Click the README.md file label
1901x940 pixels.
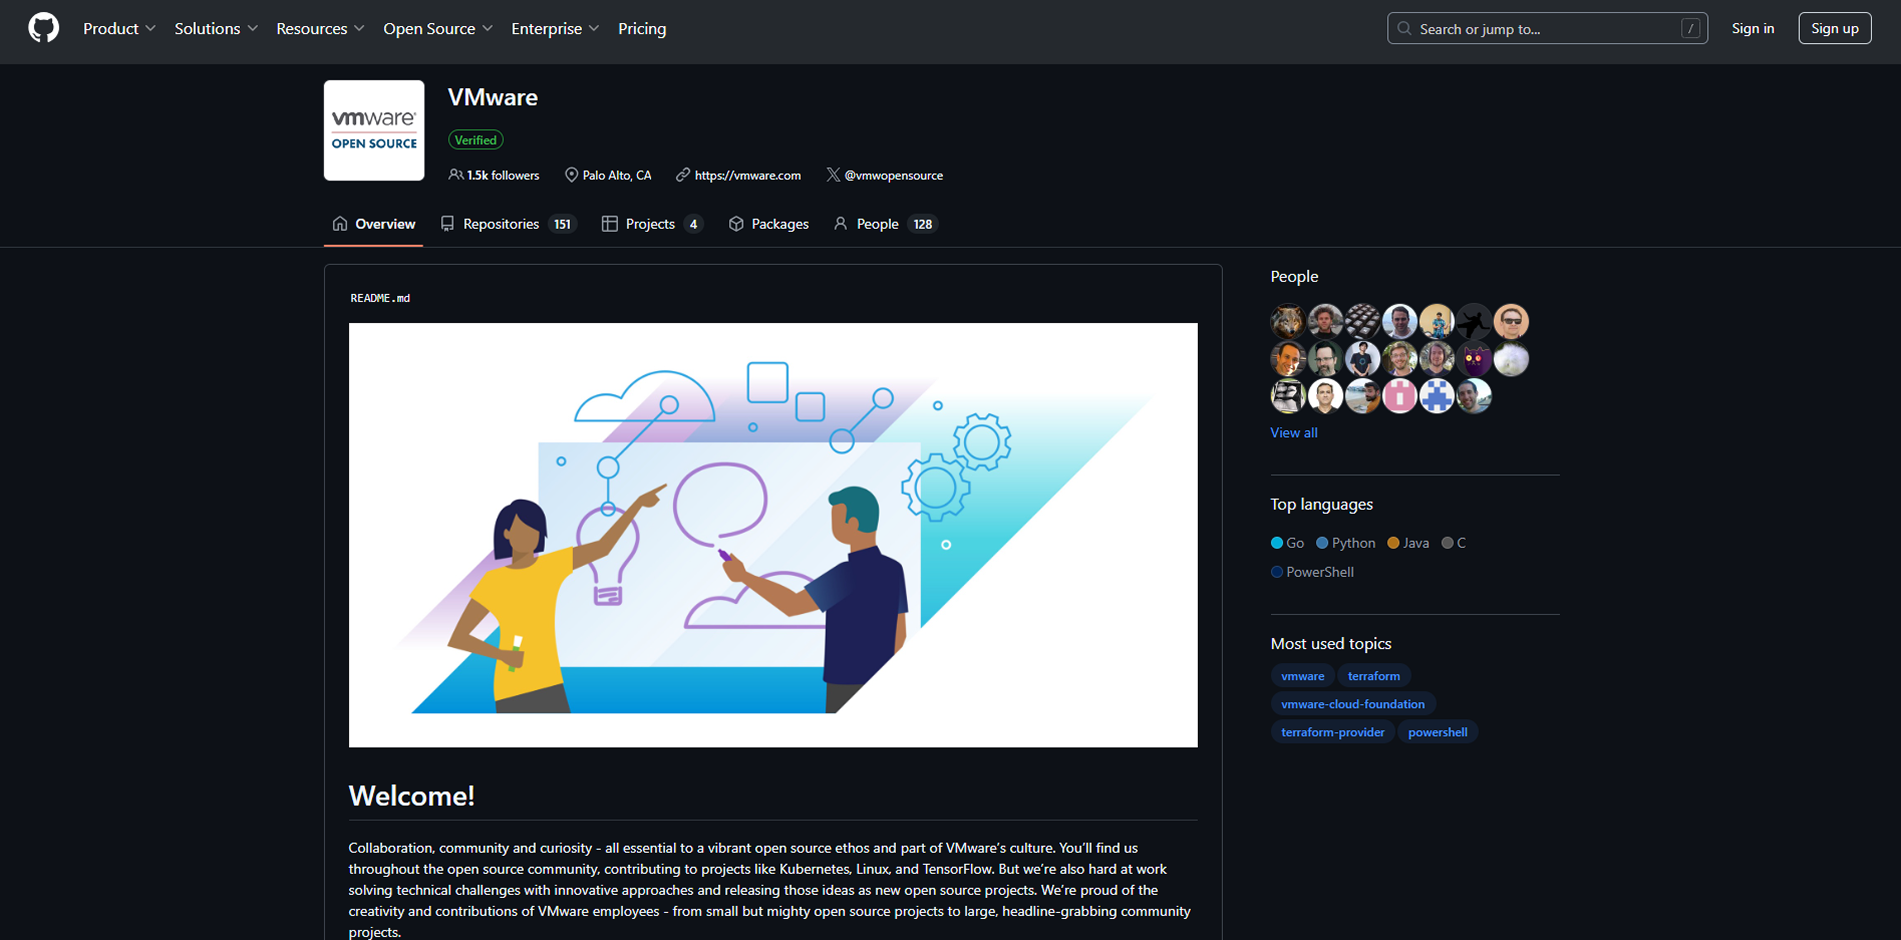(380, 298)
